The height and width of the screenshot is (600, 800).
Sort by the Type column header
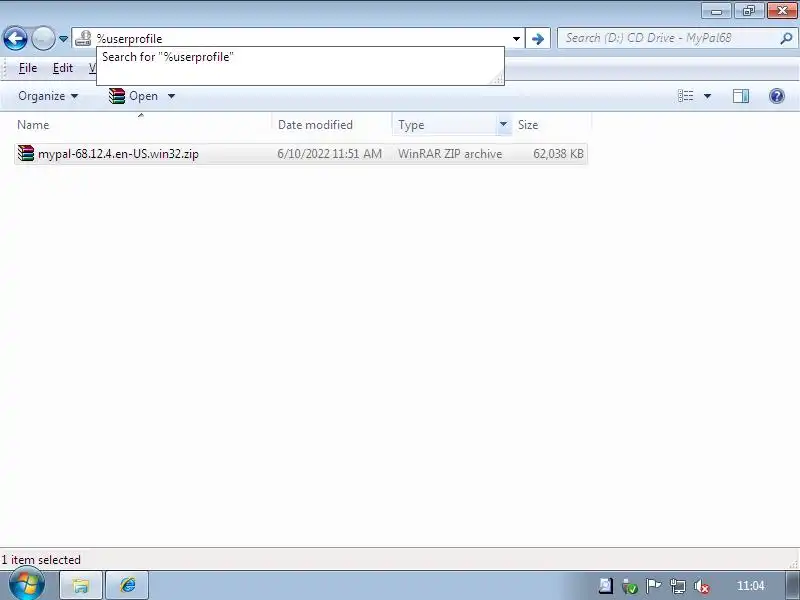[444, 125]
